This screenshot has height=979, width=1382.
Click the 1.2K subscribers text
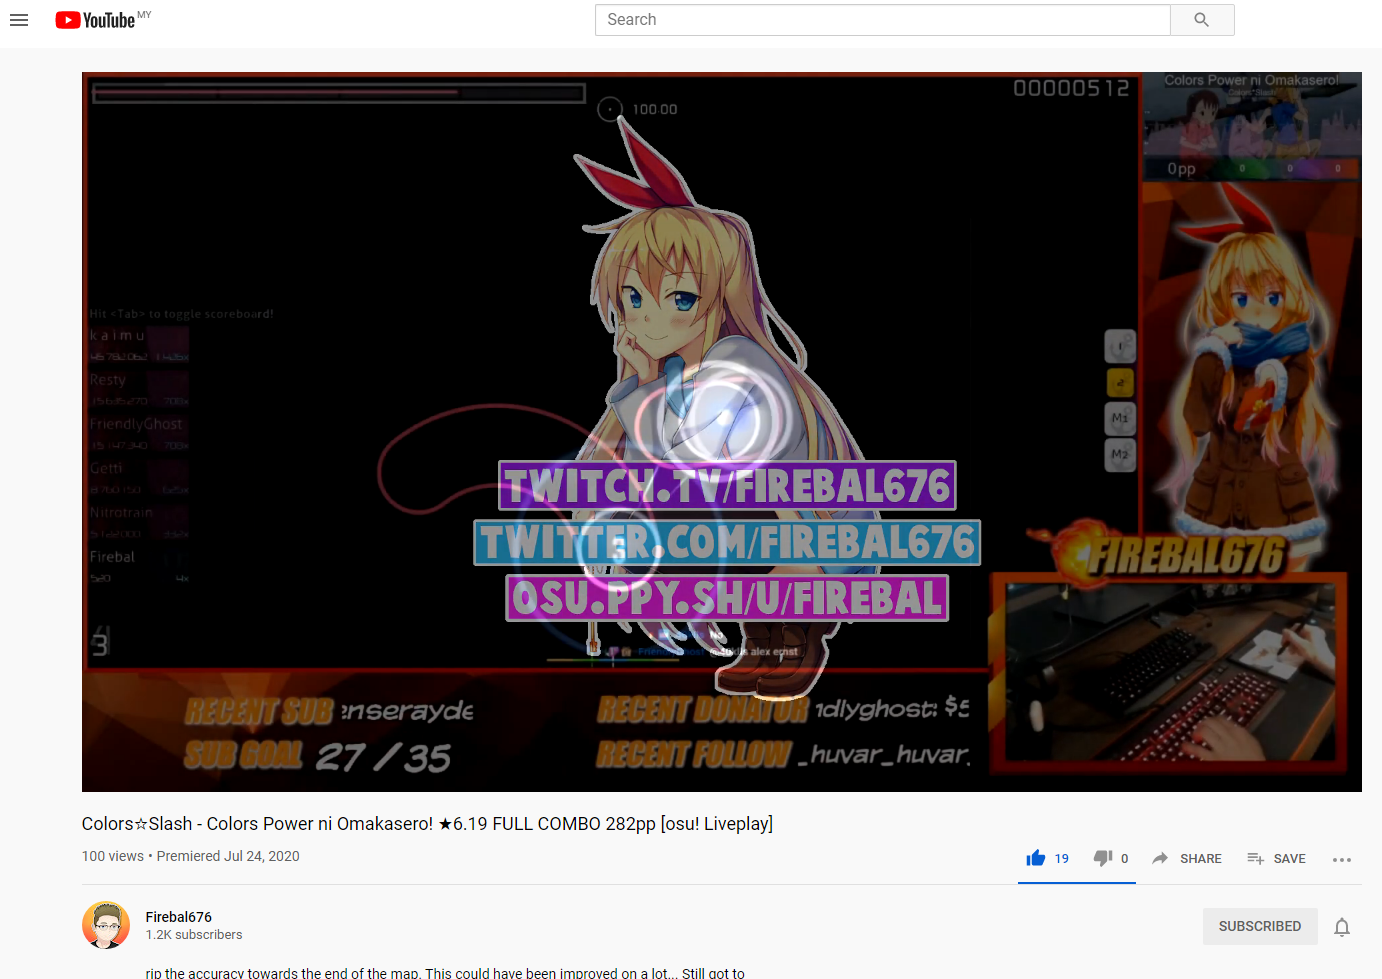click(194, 935)
